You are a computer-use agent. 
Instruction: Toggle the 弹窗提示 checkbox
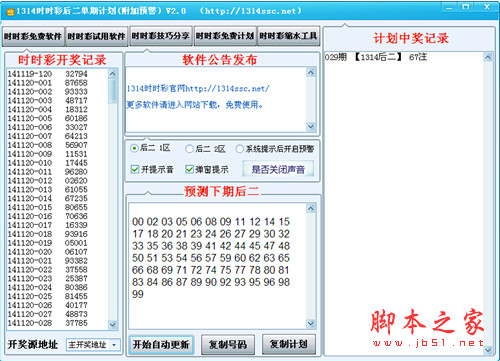tap(207, 169)
